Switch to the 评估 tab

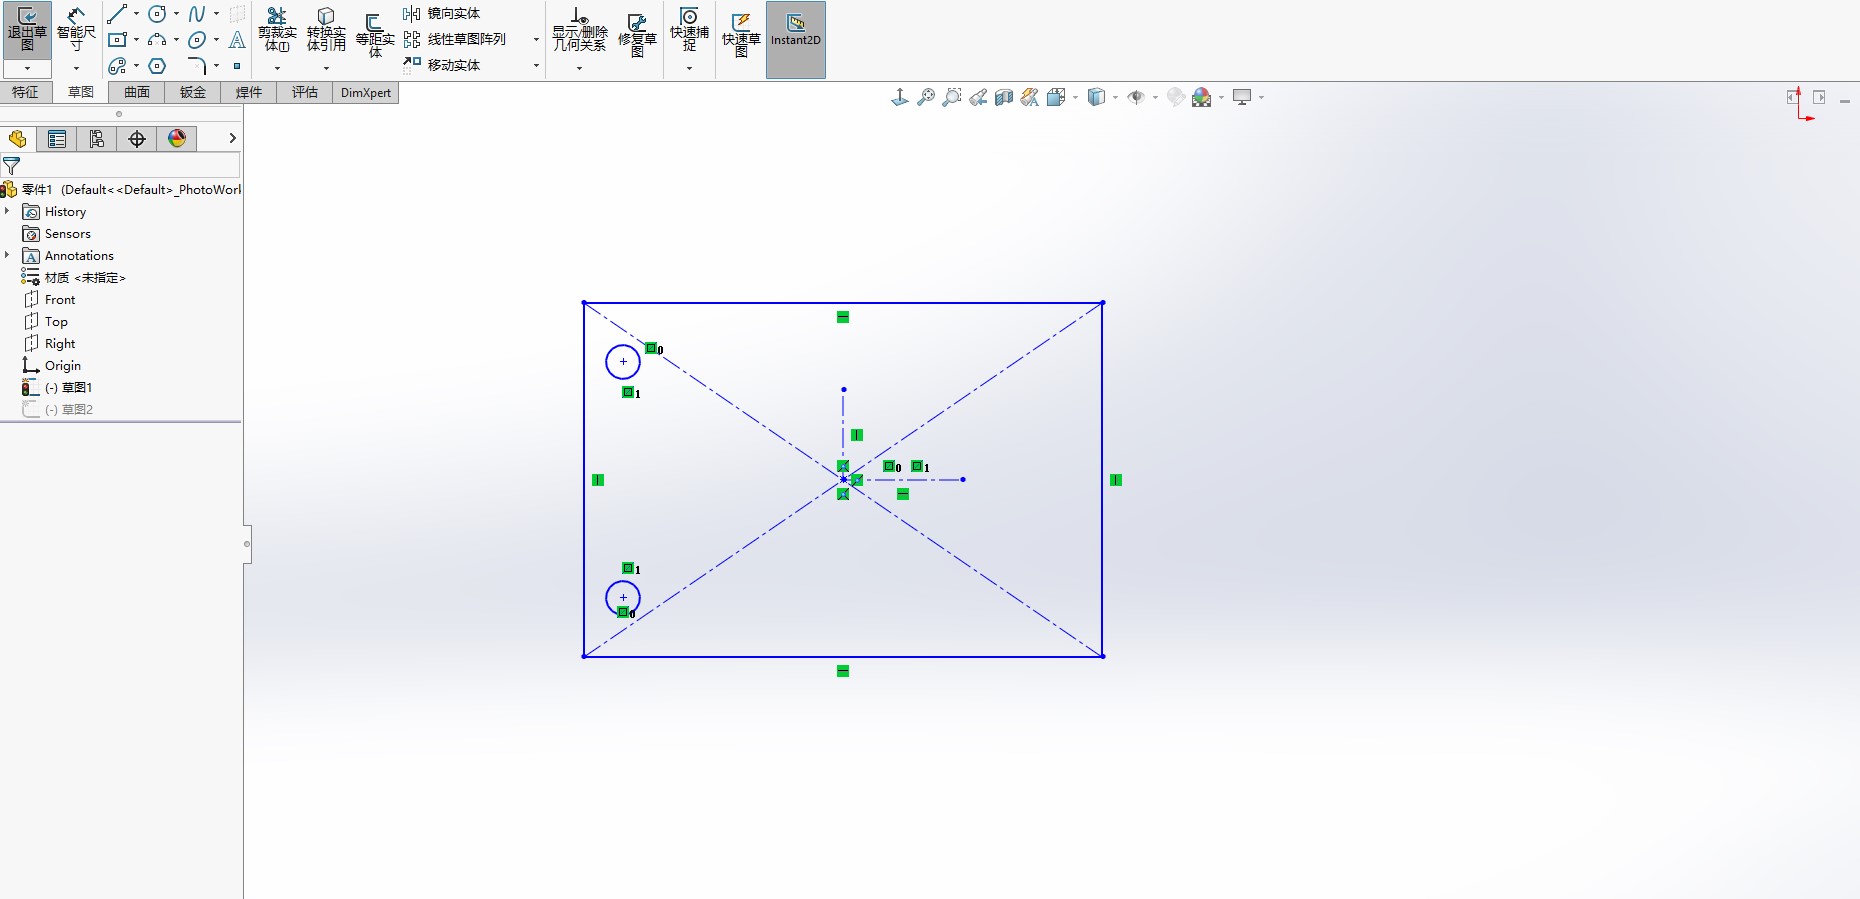tap(305, 92)
